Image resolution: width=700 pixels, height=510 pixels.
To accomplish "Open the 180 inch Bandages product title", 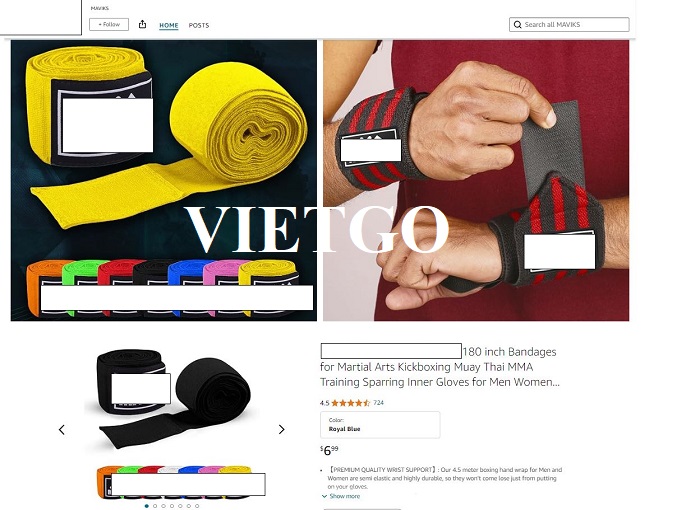I will [440, 367].
